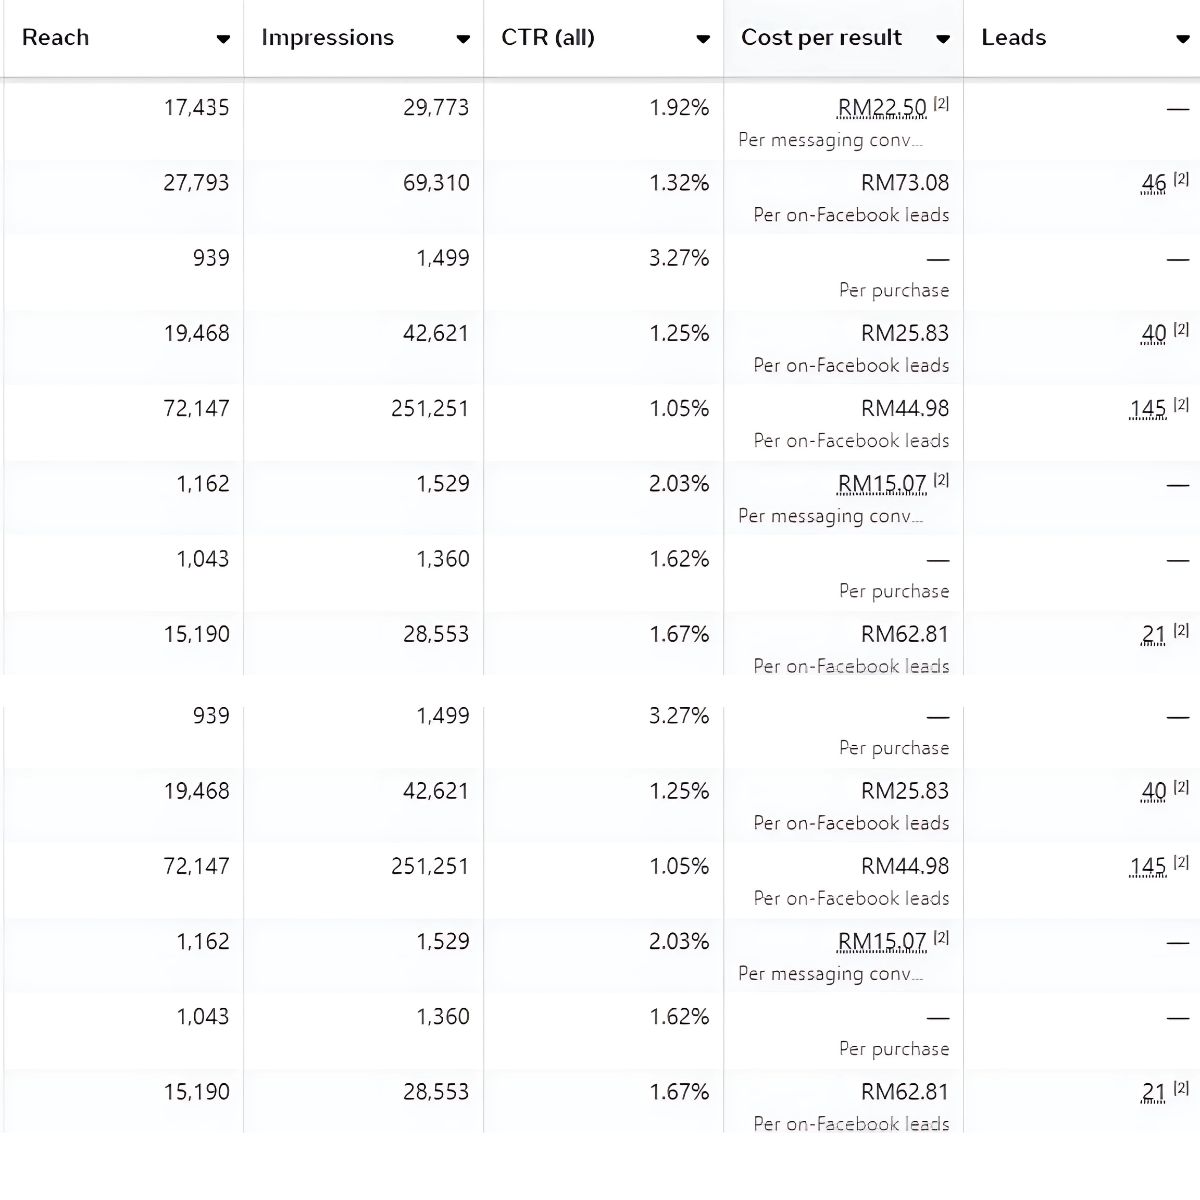Open the CTR (all) column dropdown arrow
1200x1200 pixels.
pyautogui.click(x=703, y=39)
